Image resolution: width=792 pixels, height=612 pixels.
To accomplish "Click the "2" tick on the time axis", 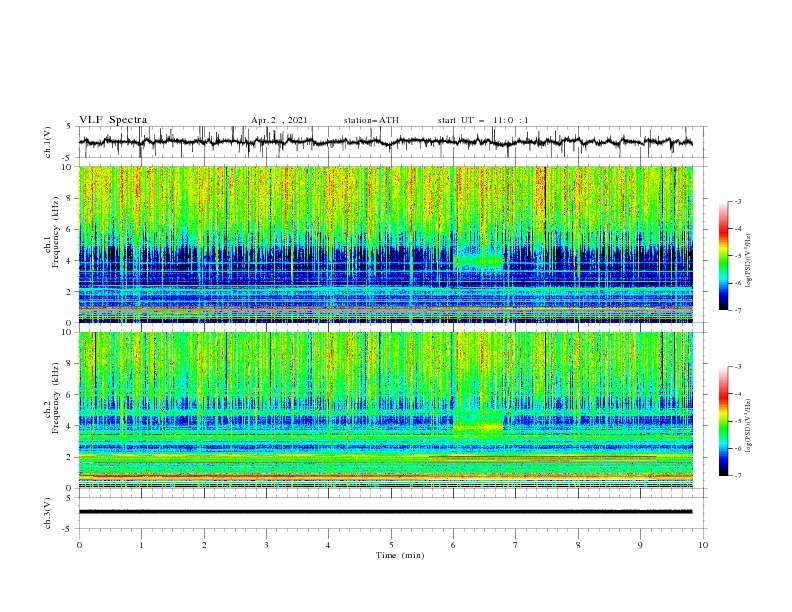I will [x=204, y=545].
